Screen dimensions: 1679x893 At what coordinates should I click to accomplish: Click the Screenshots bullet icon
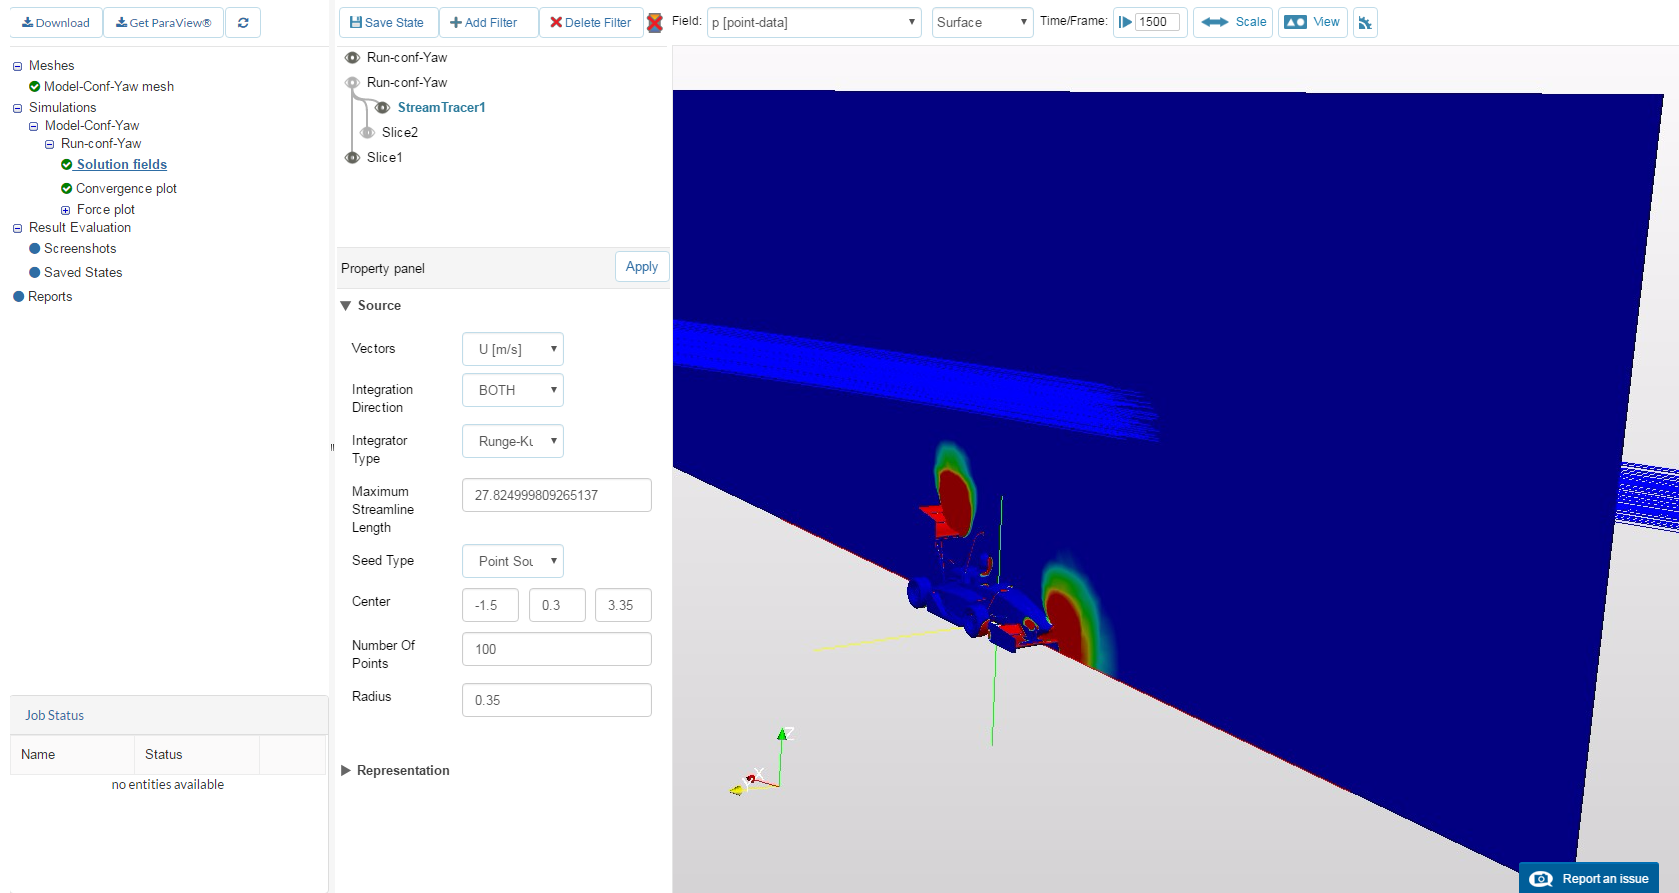pos(35,248)
